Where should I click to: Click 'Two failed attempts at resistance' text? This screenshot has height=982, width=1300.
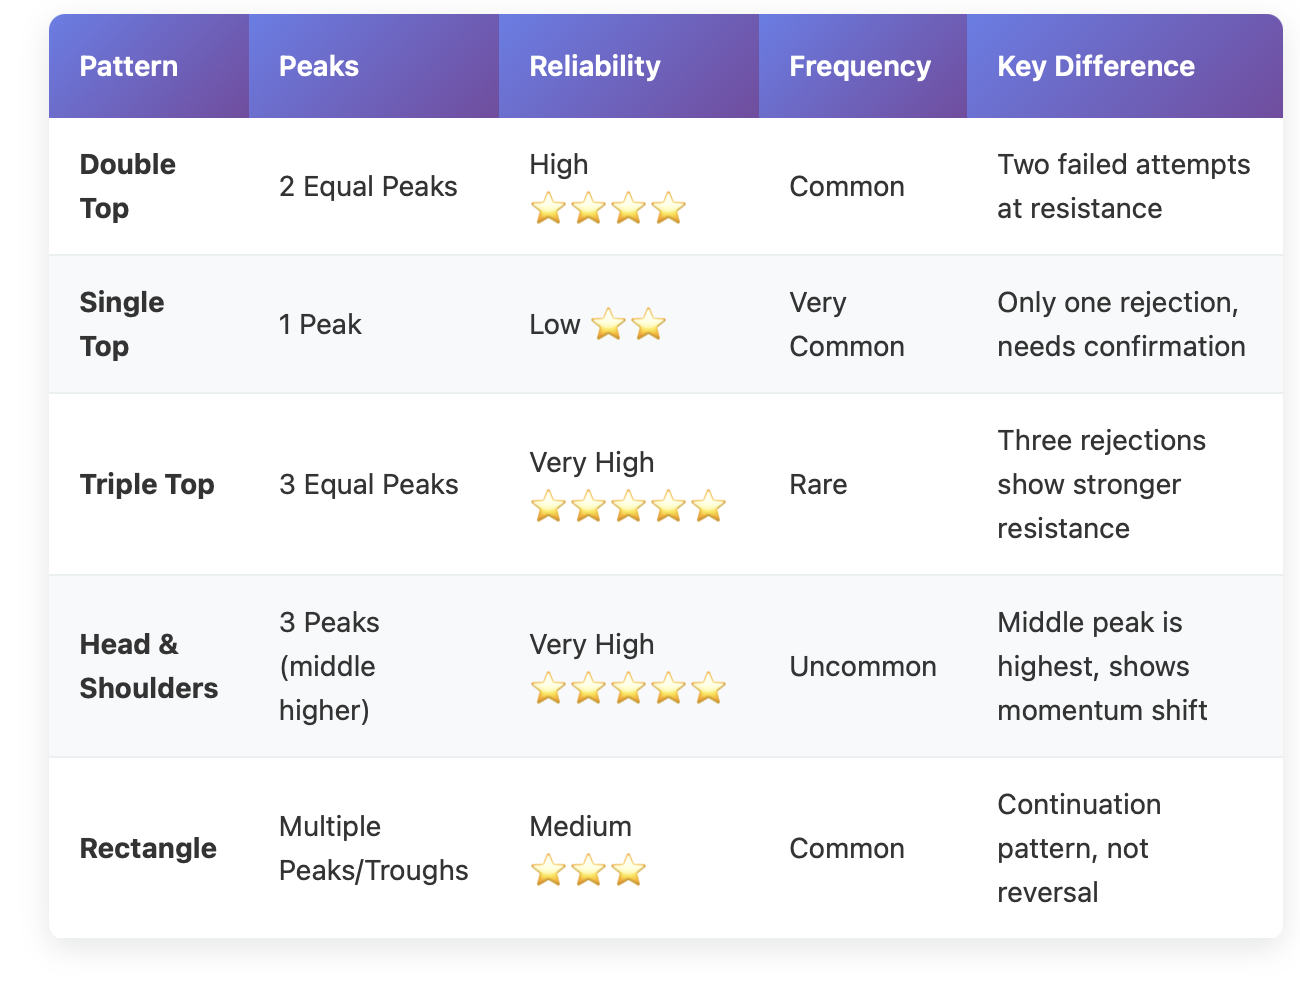point(1124,186)
